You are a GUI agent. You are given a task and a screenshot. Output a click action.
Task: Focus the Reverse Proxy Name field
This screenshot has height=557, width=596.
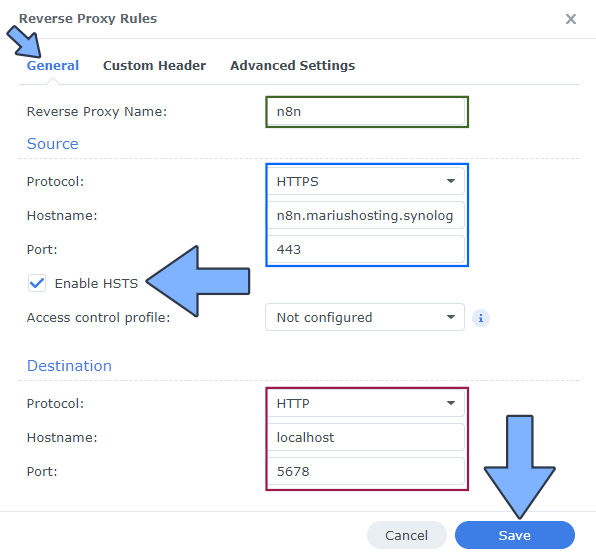(366, 112)
